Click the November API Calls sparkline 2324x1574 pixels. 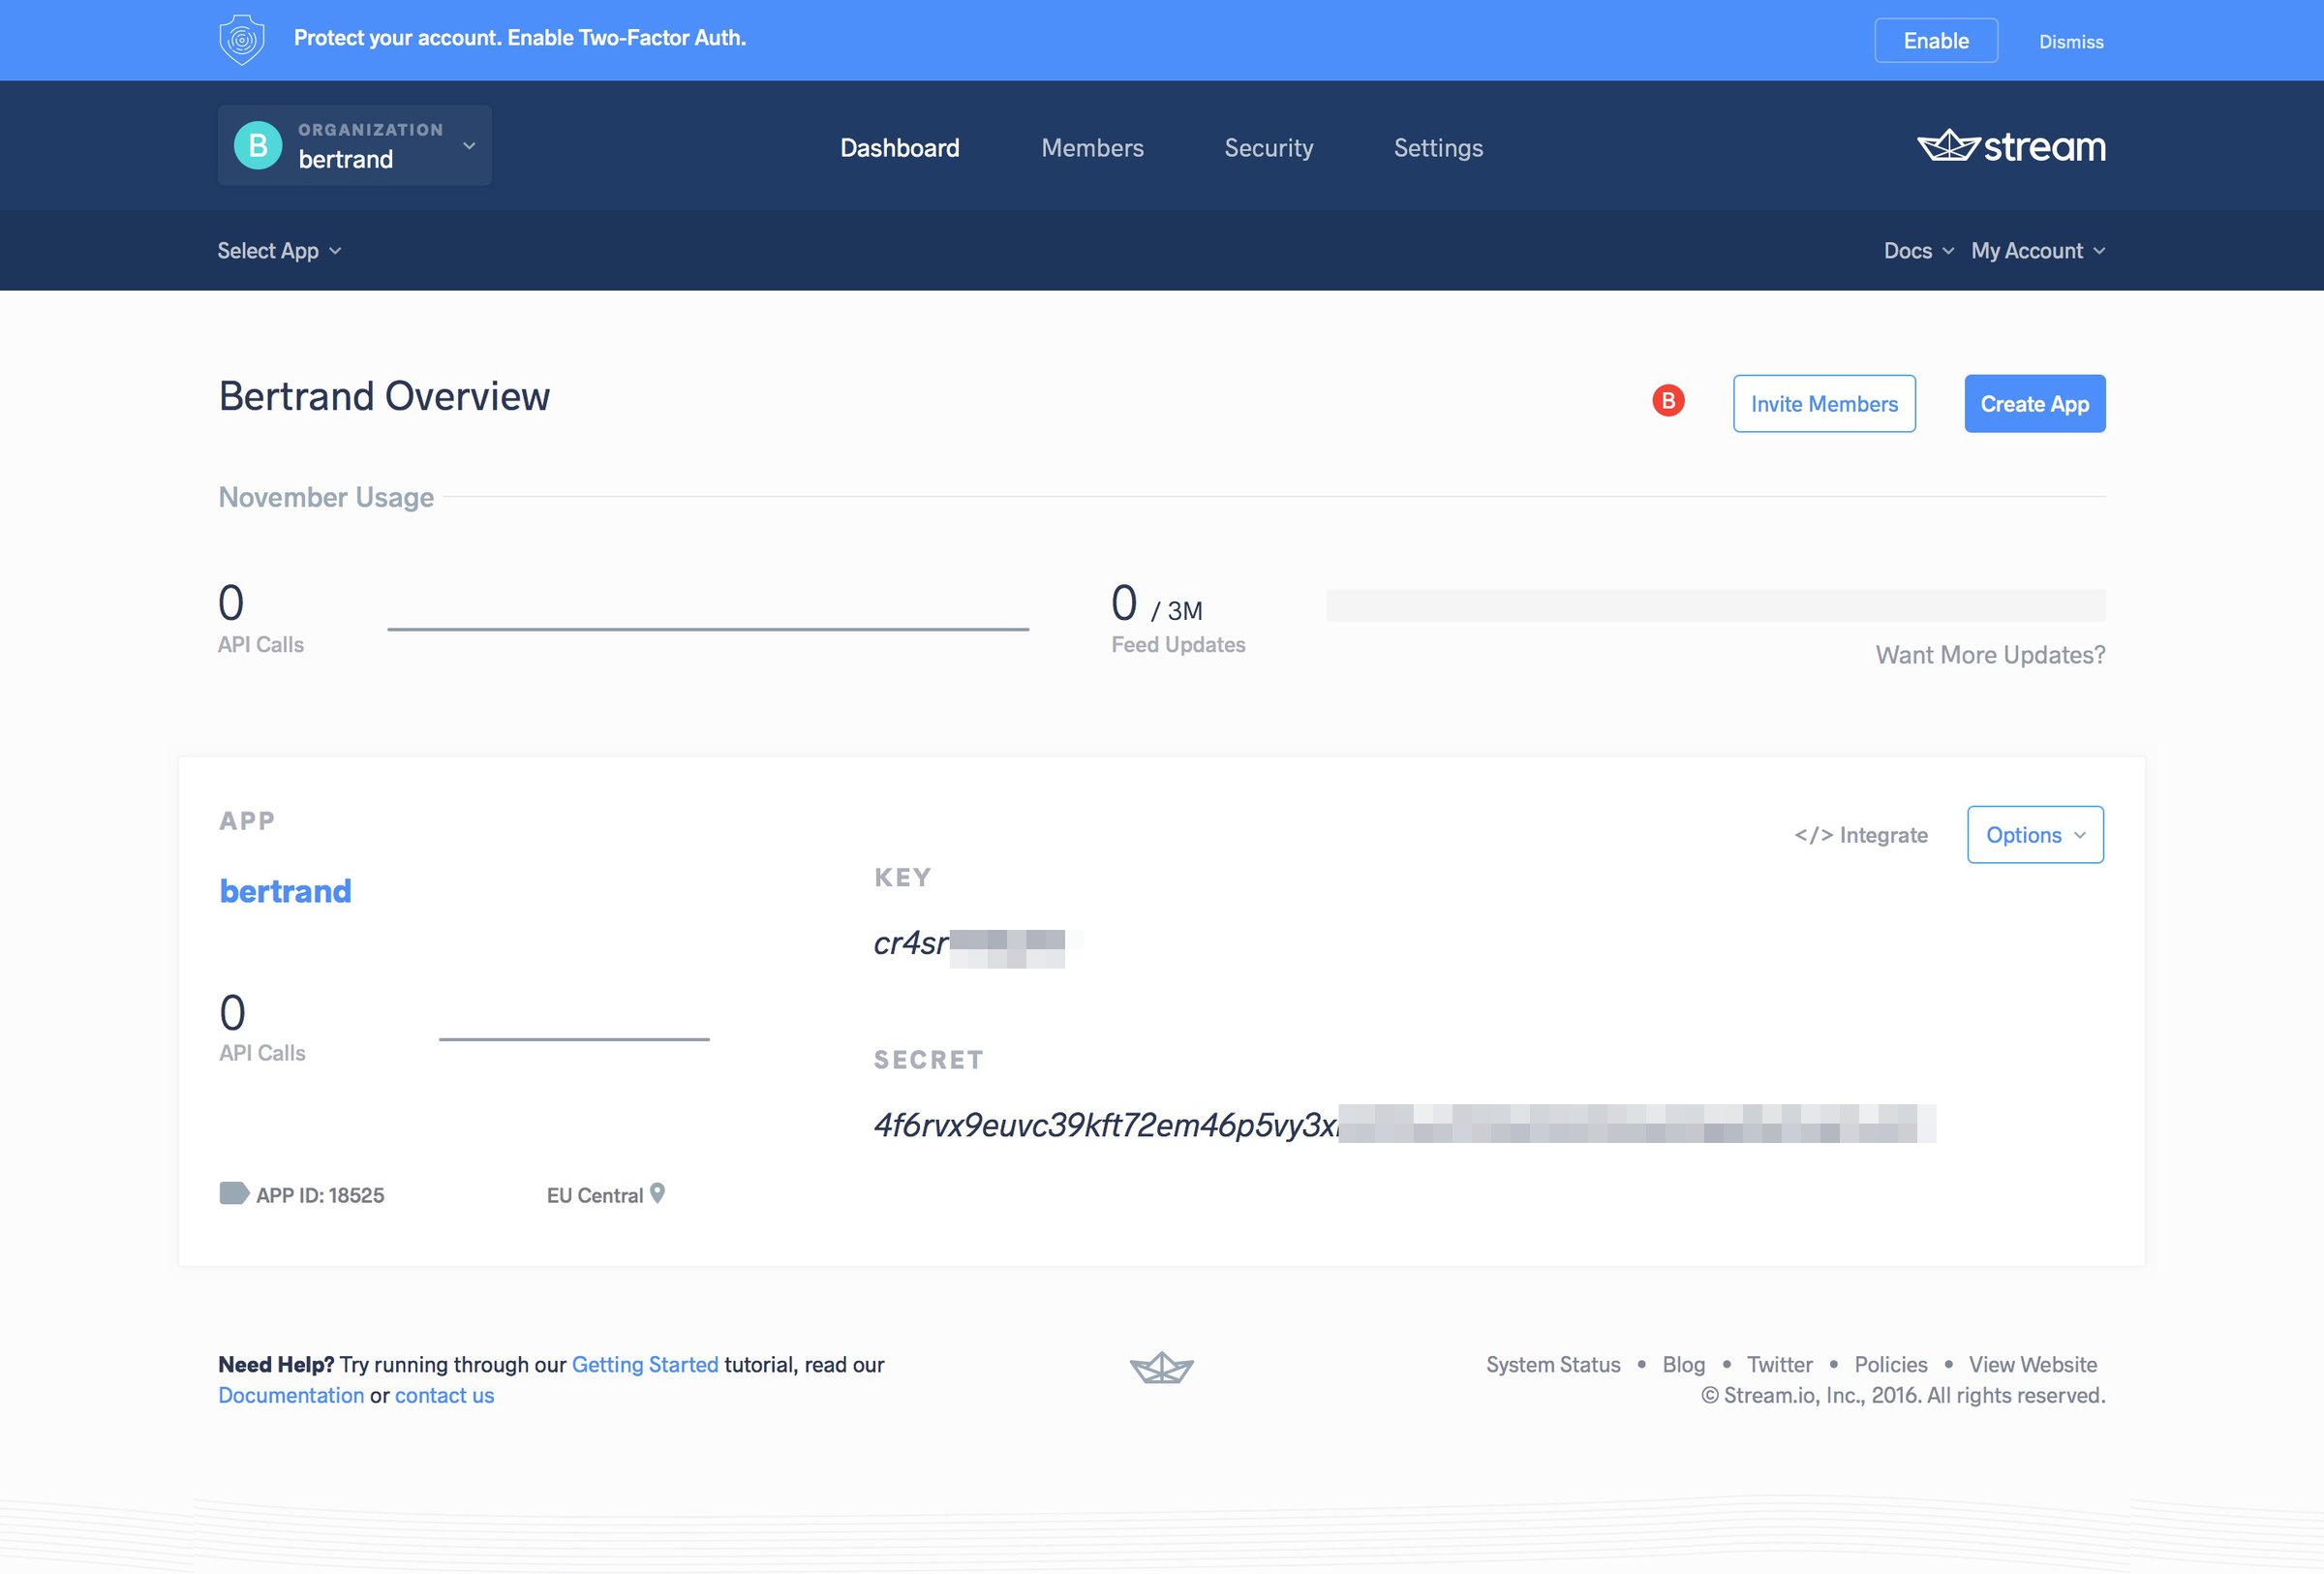pos(708,629)
